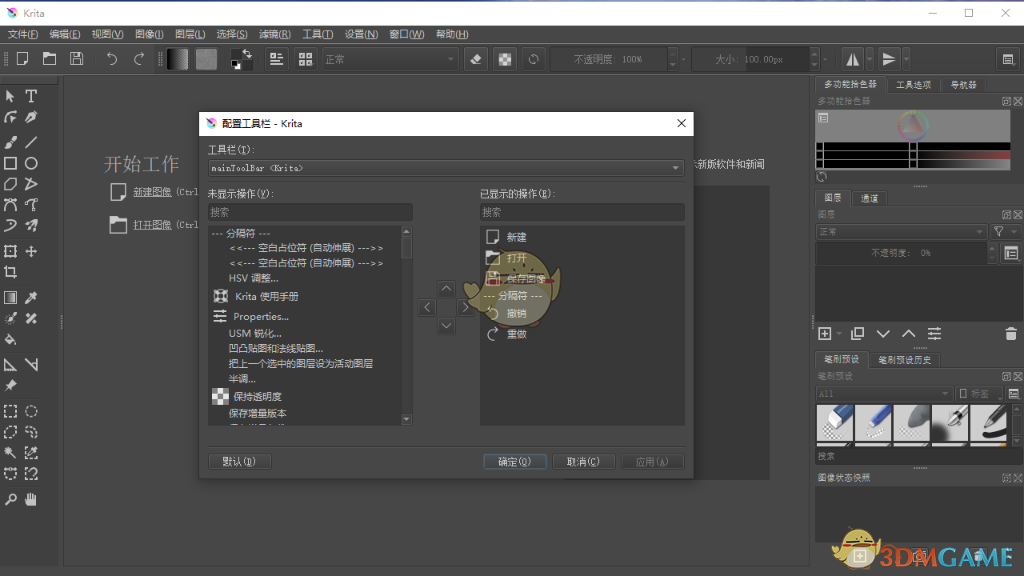Click the 默认(D) button
1024x576 pixels.
239,462
